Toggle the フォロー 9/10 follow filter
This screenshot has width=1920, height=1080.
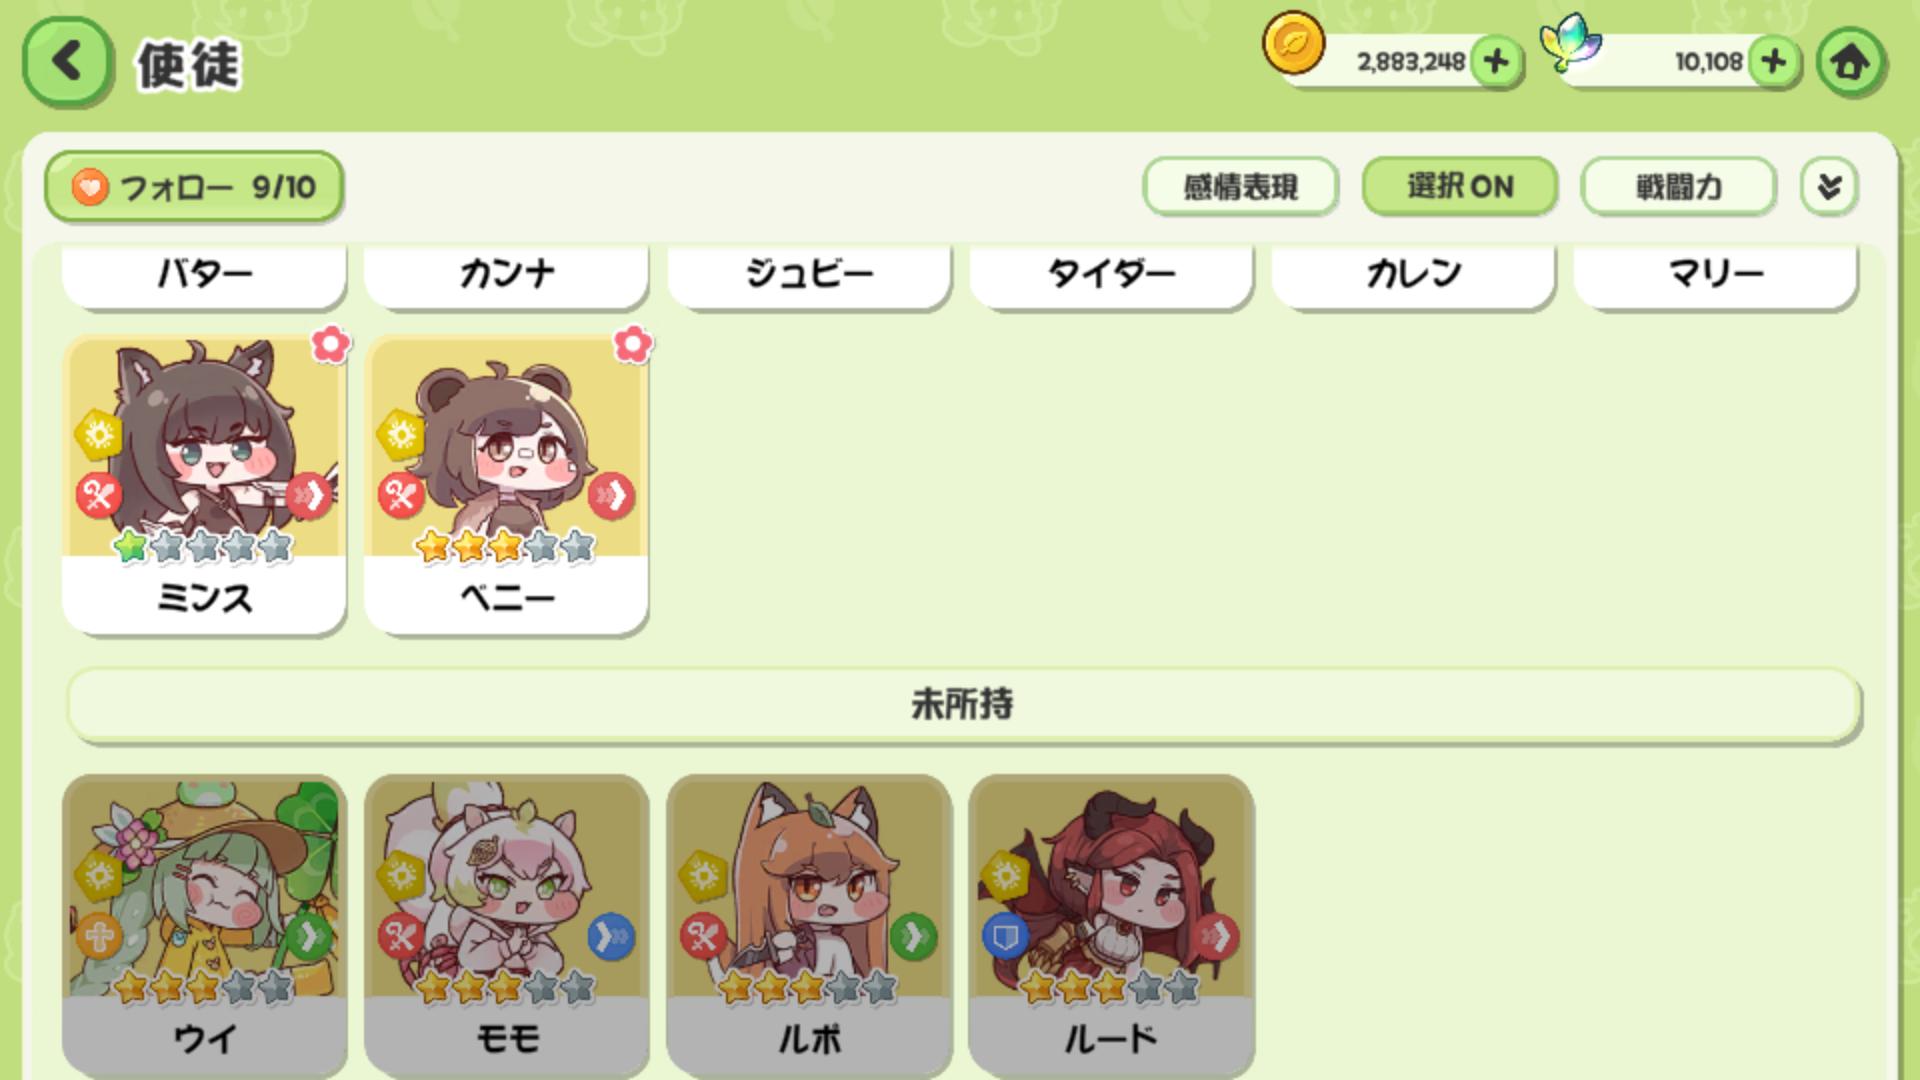click(194, 187)
